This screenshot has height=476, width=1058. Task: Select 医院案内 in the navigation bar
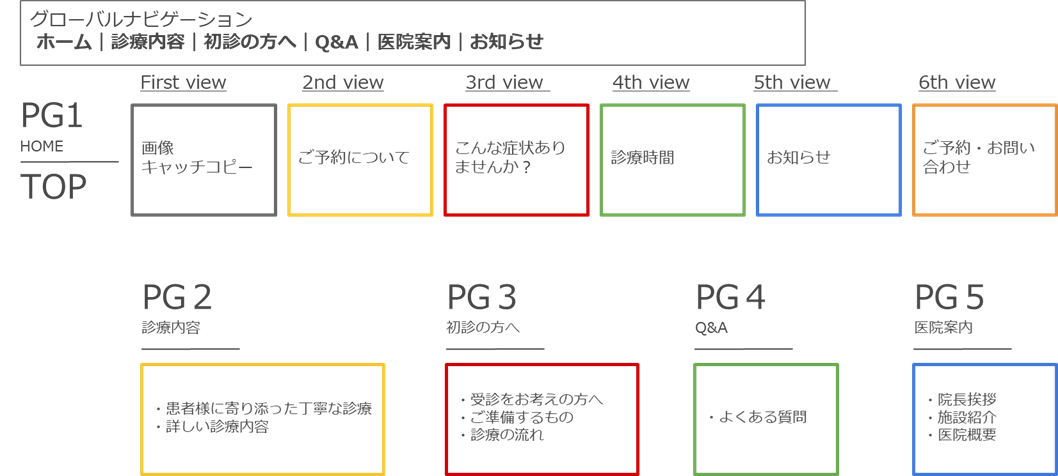tap(414, 43)
